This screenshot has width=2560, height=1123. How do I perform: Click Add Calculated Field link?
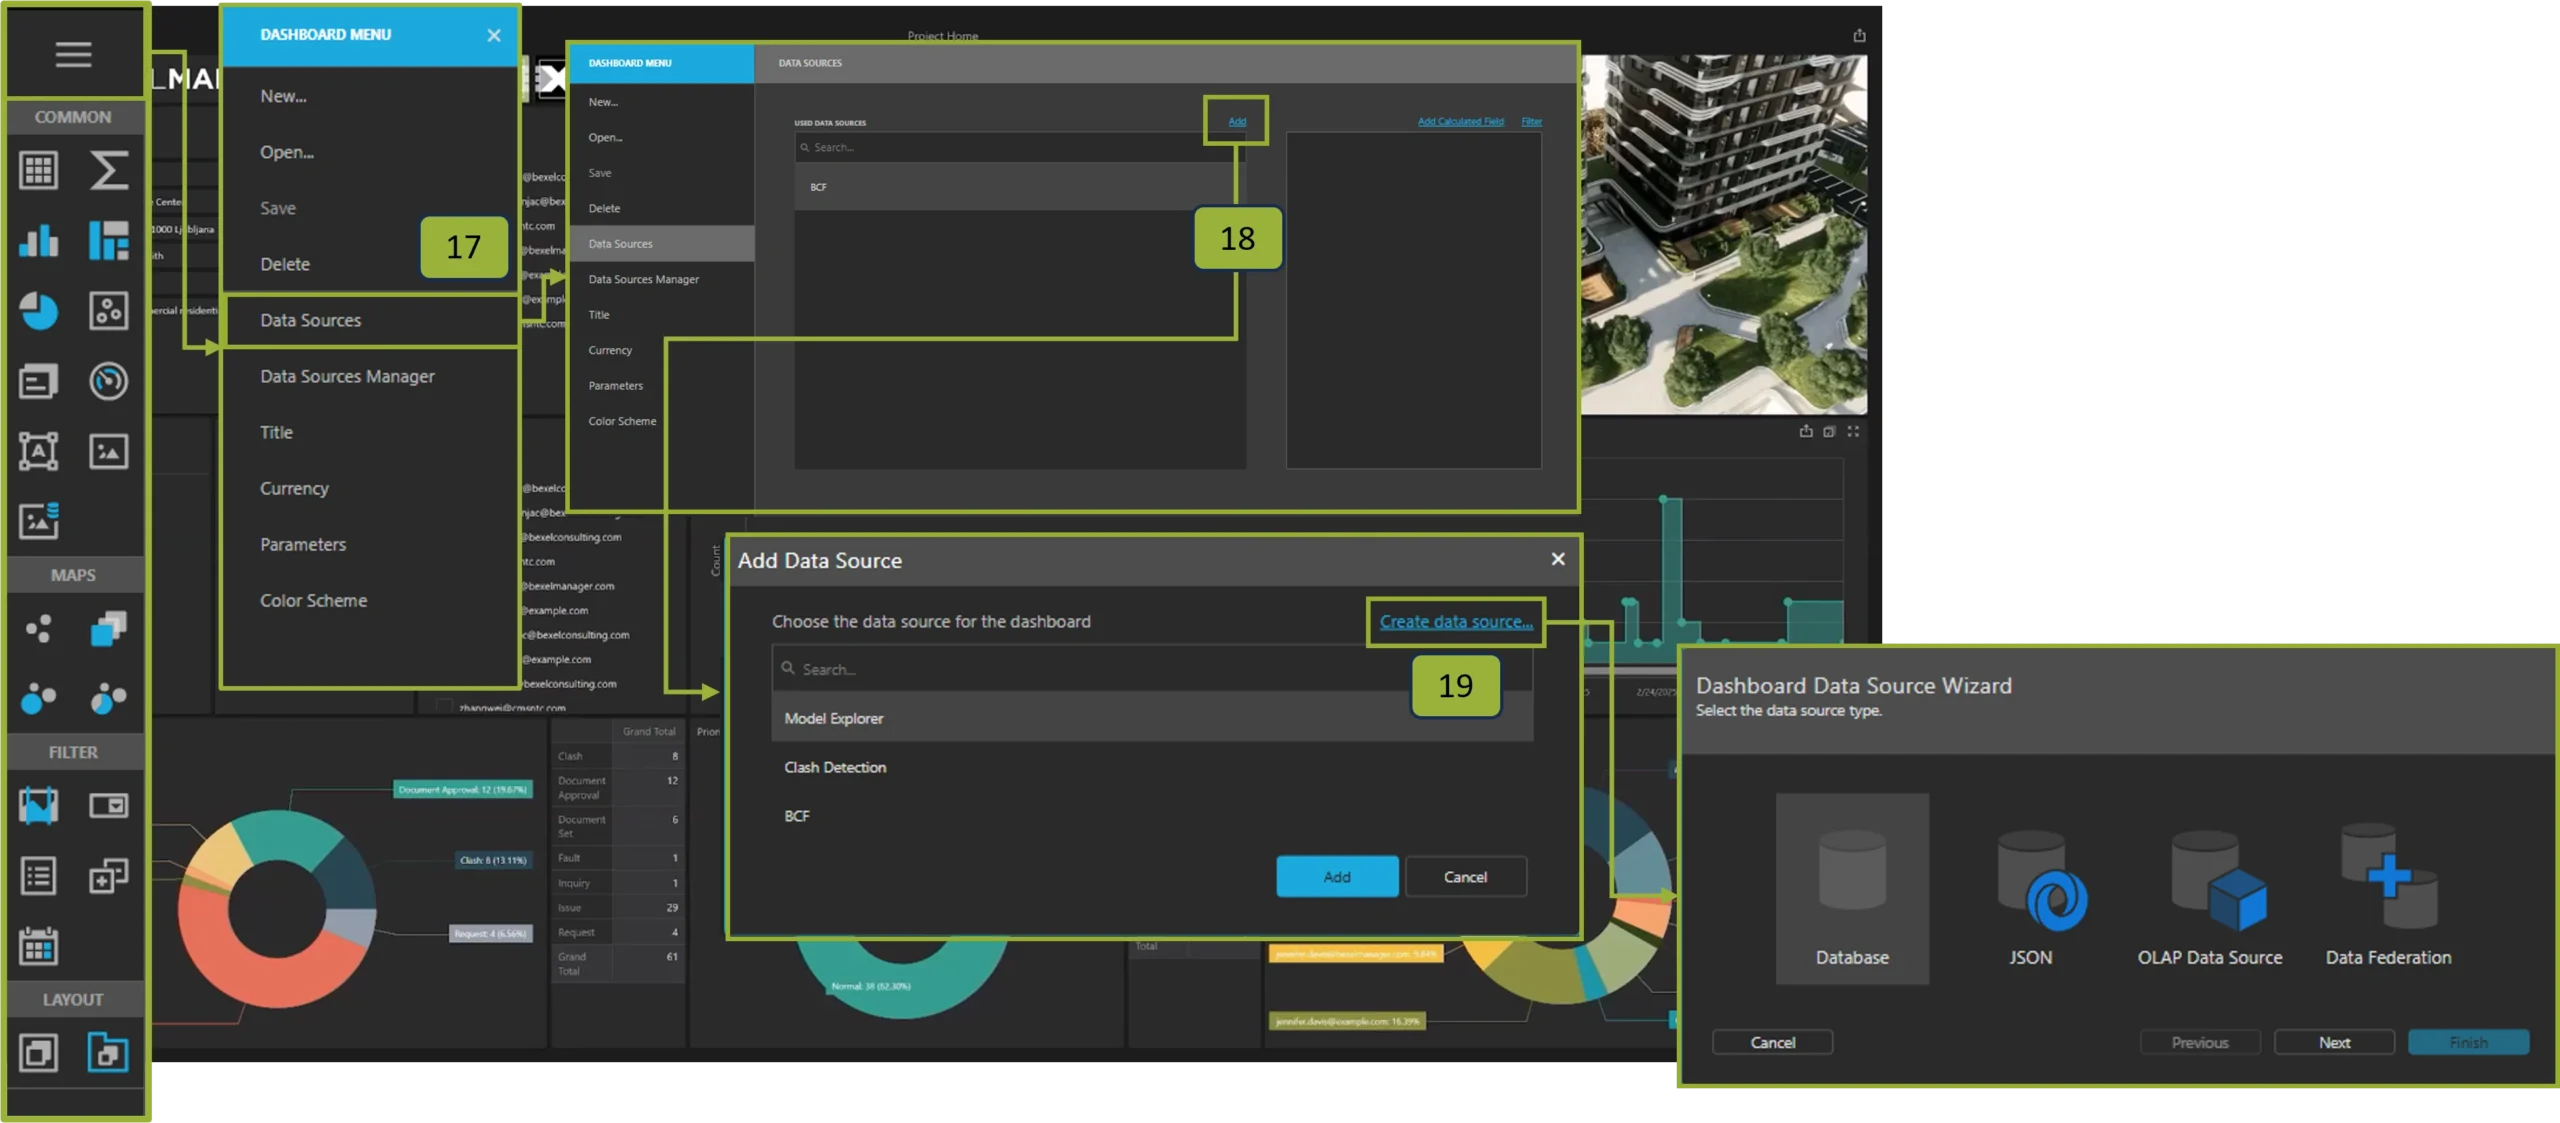(1460, 122)
